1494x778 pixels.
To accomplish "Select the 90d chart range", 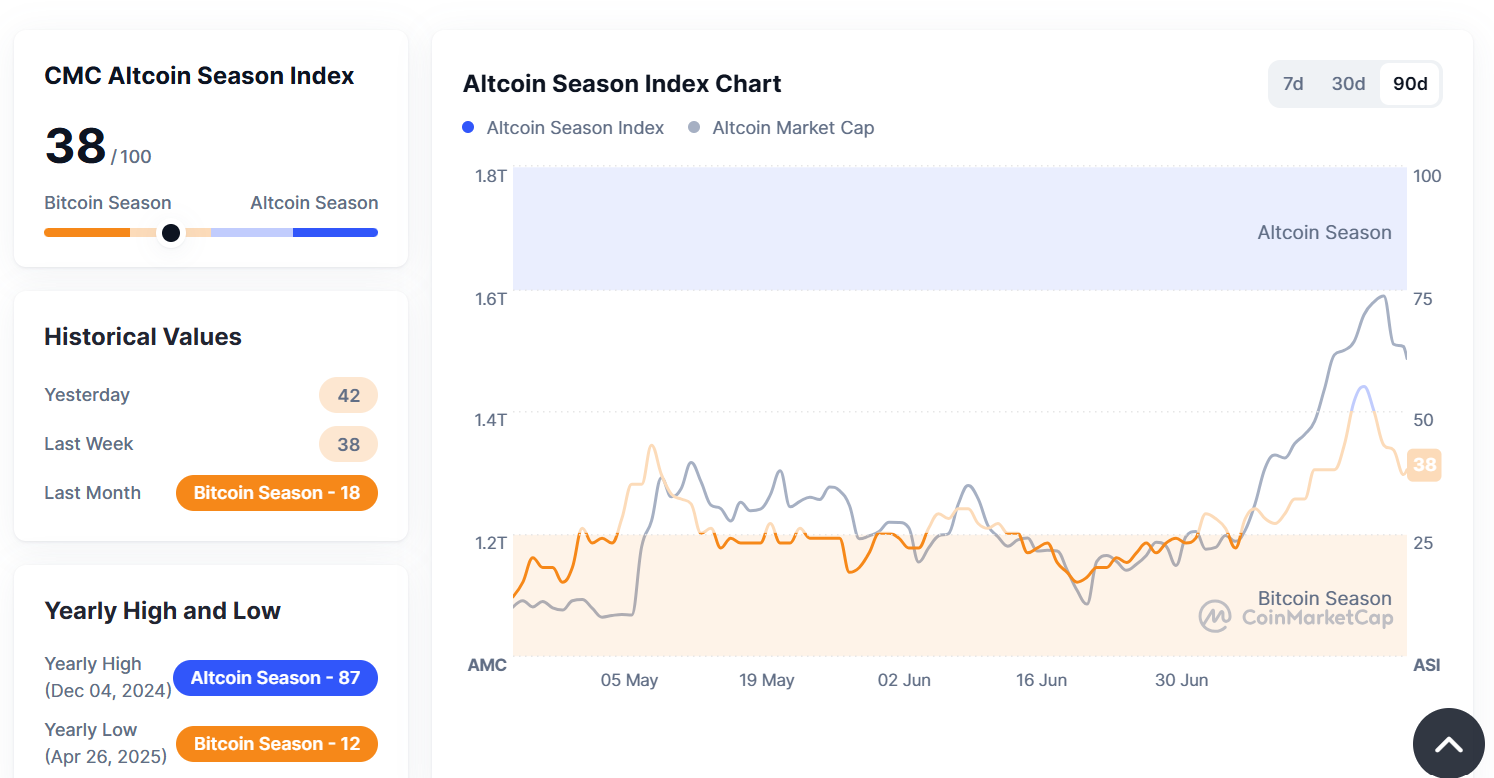I will (1410, 84).
